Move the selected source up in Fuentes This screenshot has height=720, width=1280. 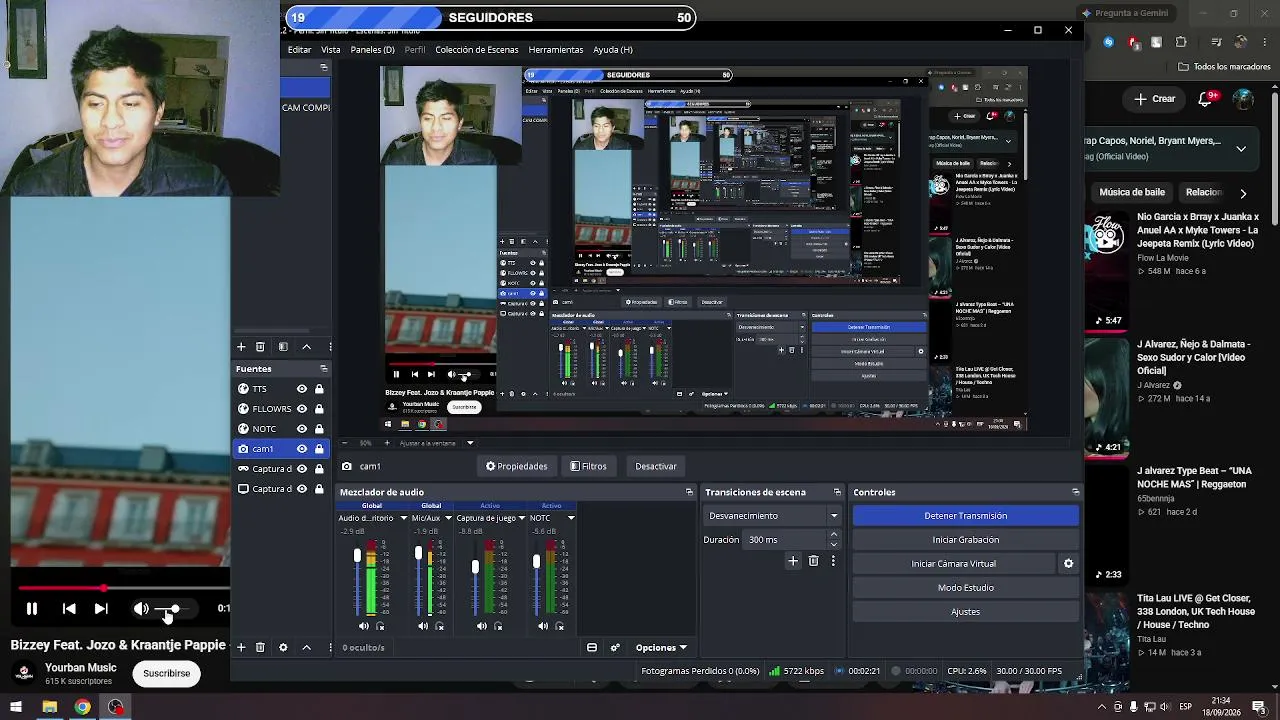(x=306, y=647)
